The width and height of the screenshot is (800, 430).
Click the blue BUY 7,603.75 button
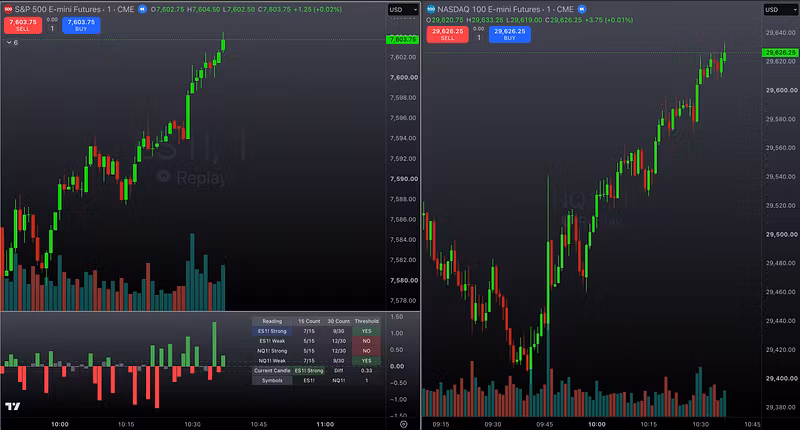pyautogui.click(x=81, y=25)
